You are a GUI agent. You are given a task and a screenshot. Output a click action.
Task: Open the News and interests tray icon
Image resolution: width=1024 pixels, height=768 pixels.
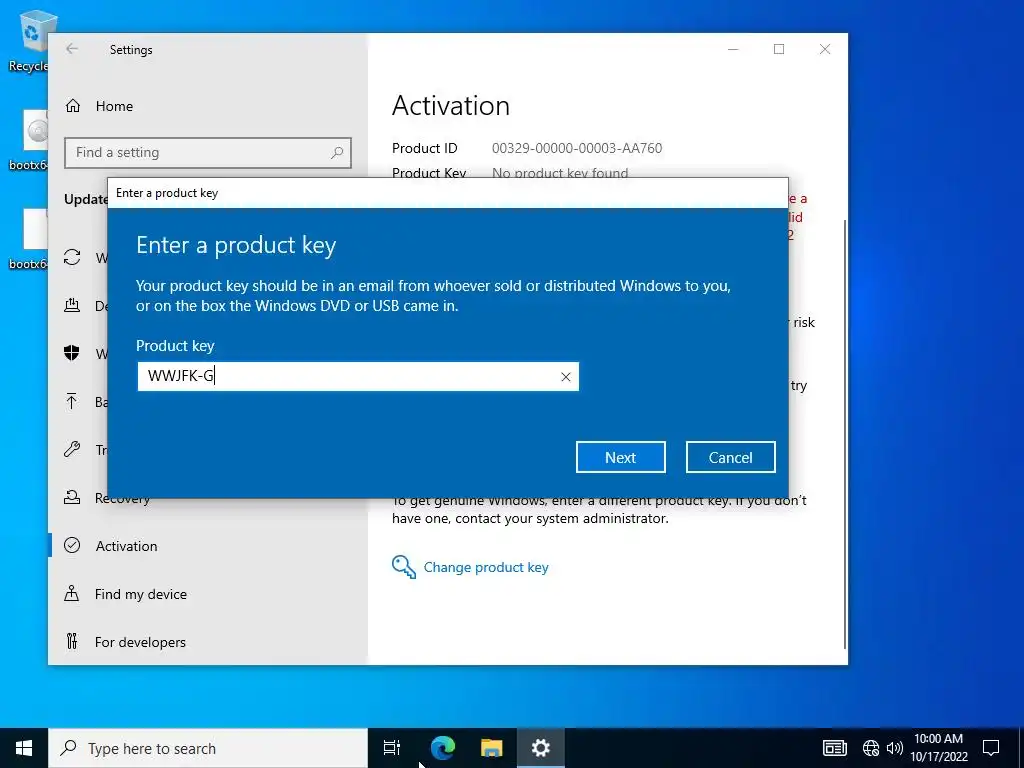(x=835, y=748)
